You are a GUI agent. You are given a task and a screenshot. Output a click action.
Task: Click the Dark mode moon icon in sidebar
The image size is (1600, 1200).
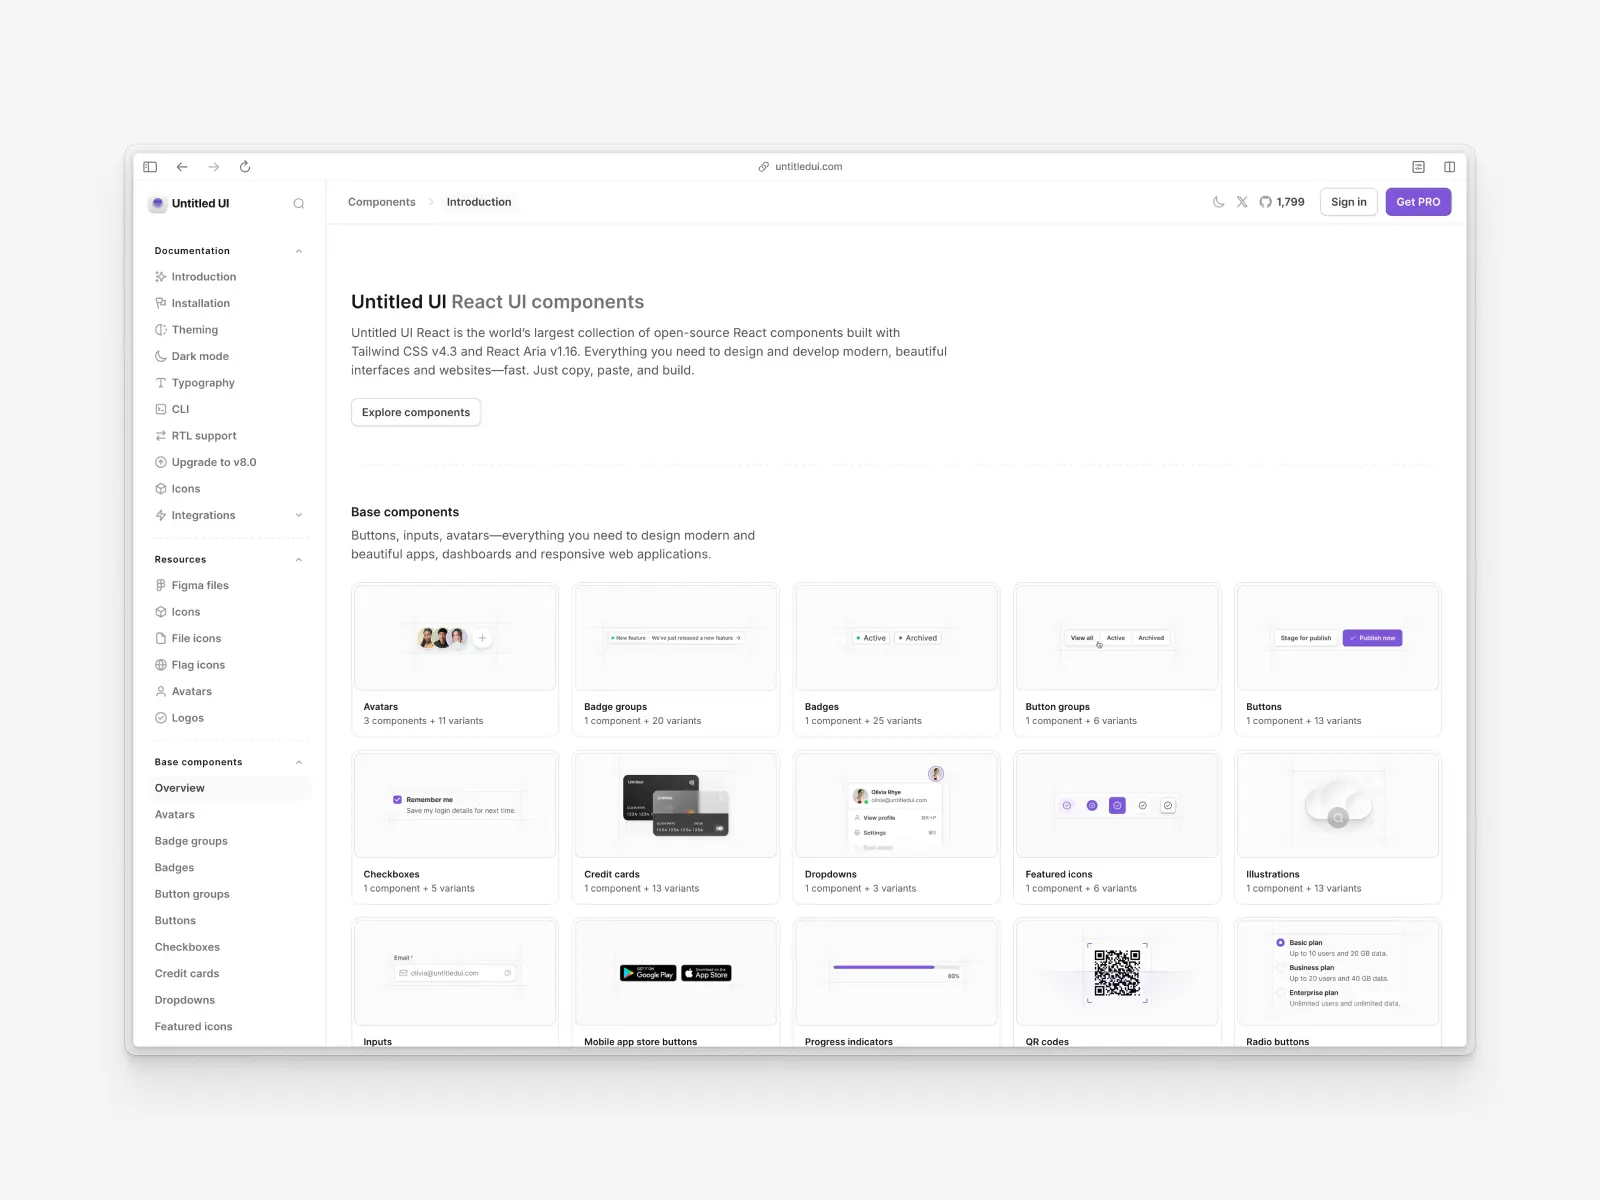point(161,356)
